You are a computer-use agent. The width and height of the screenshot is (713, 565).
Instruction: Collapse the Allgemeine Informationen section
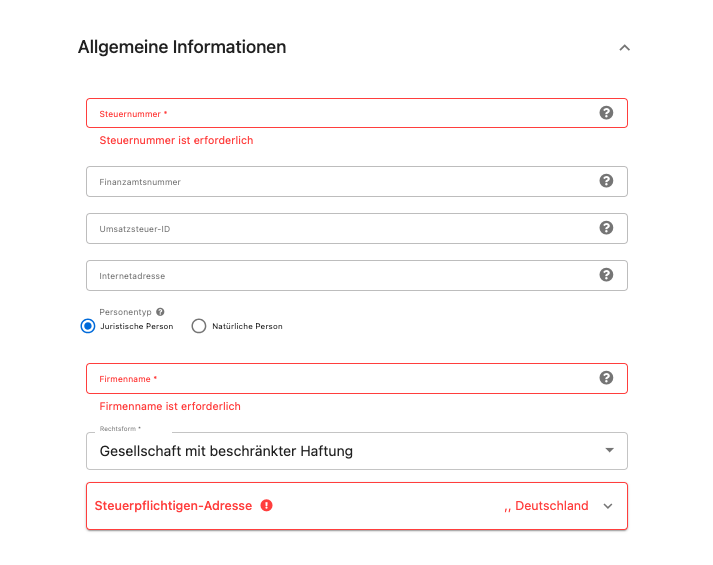pyautogui.click(x=624, y=48)
